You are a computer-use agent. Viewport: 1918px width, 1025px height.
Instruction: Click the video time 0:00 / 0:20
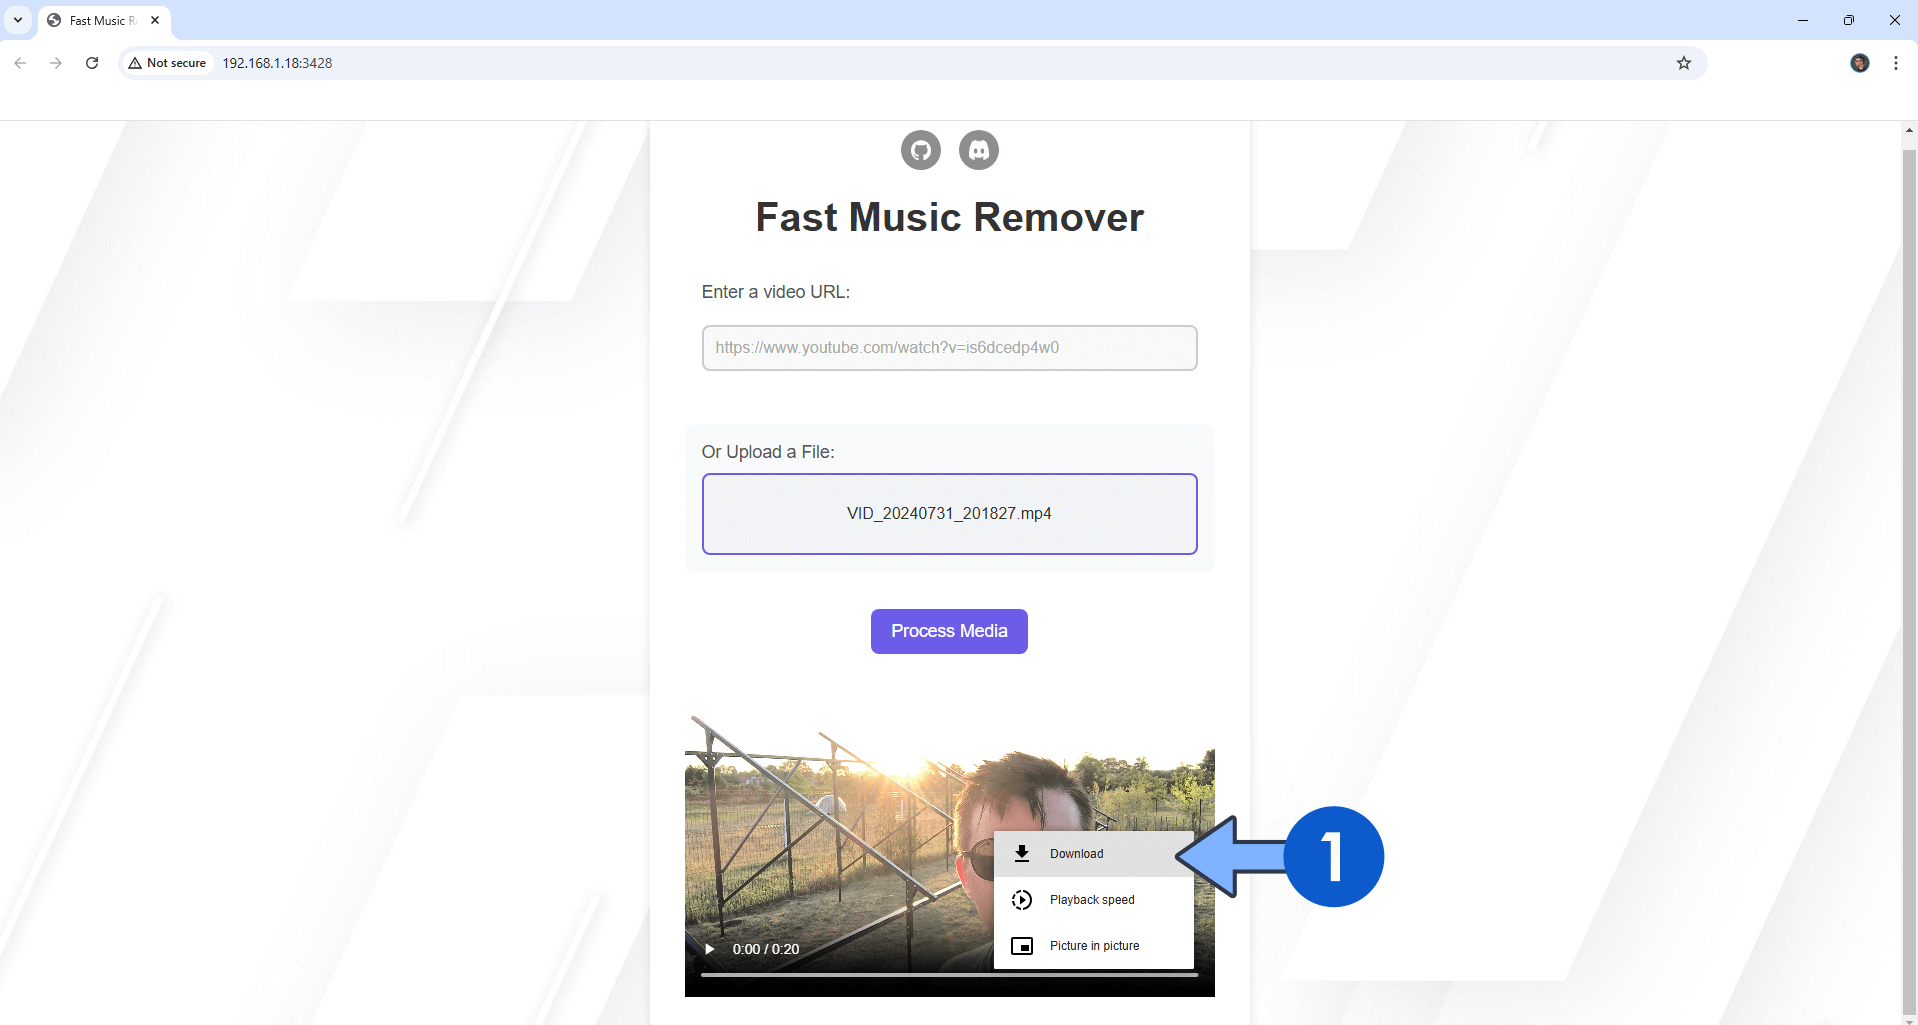[766, 949]
